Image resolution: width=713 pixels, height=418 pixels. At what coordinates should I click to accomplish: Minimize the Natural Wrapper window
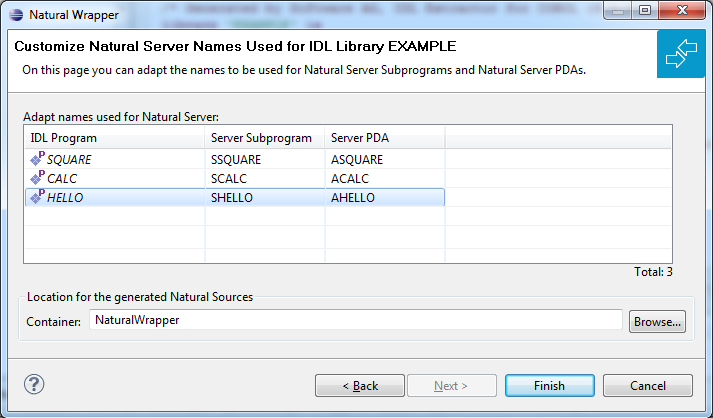(x=618, y=11)
